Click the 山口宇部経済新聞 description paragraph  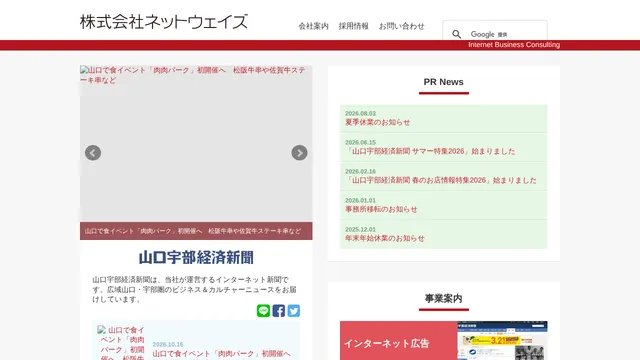pos(194,289)
